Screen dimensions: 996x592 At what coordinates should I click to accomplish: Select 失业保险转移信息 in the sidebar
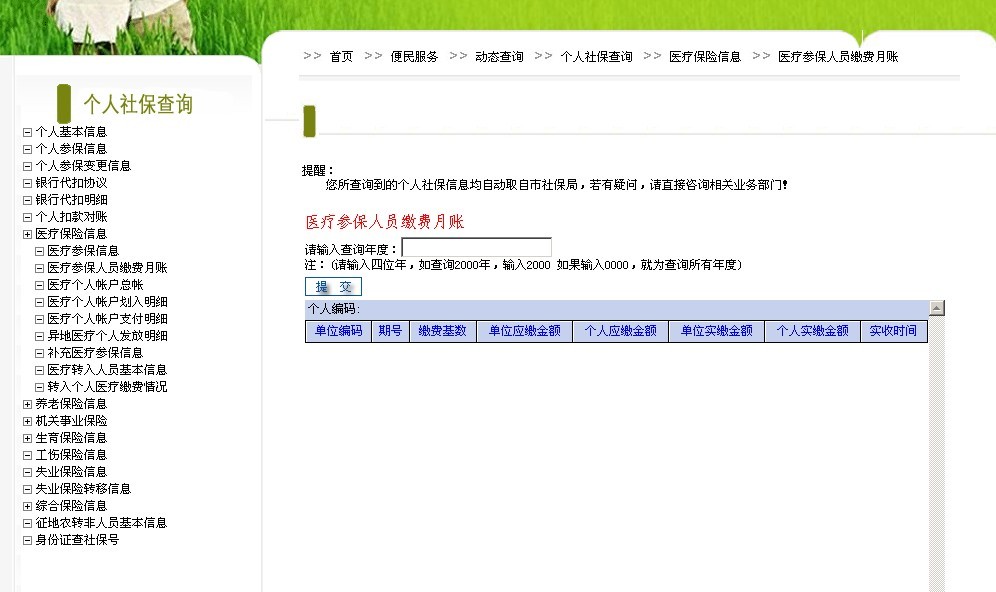coord(82,488)
